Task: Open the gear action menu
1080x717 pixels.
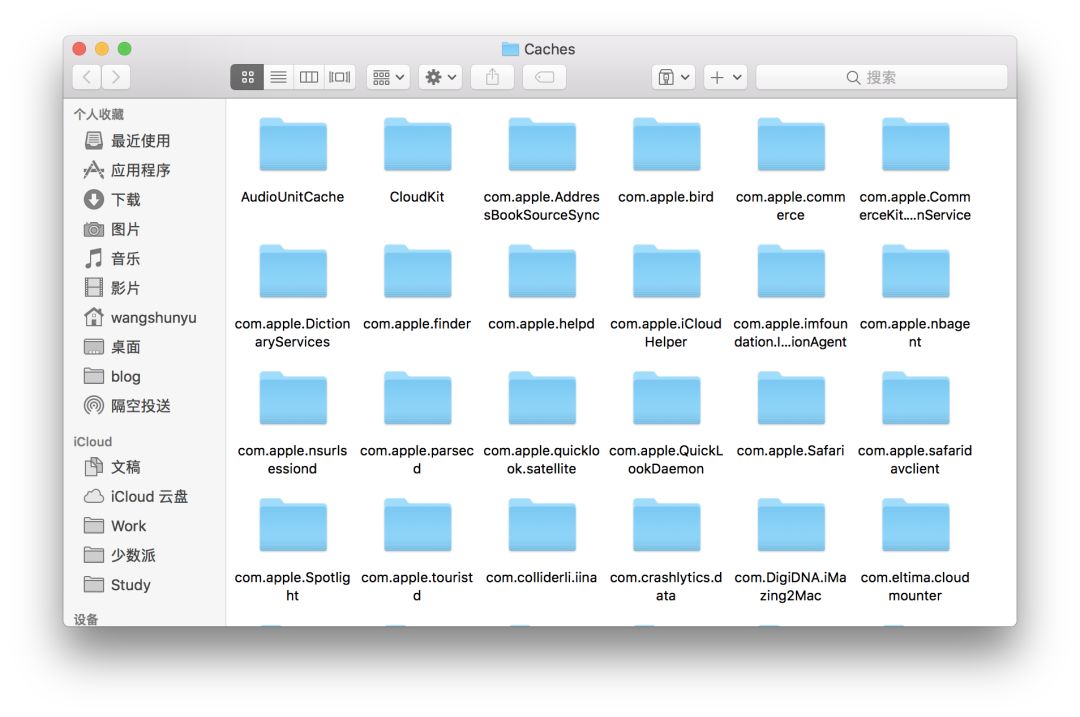Action: [441, 77]
